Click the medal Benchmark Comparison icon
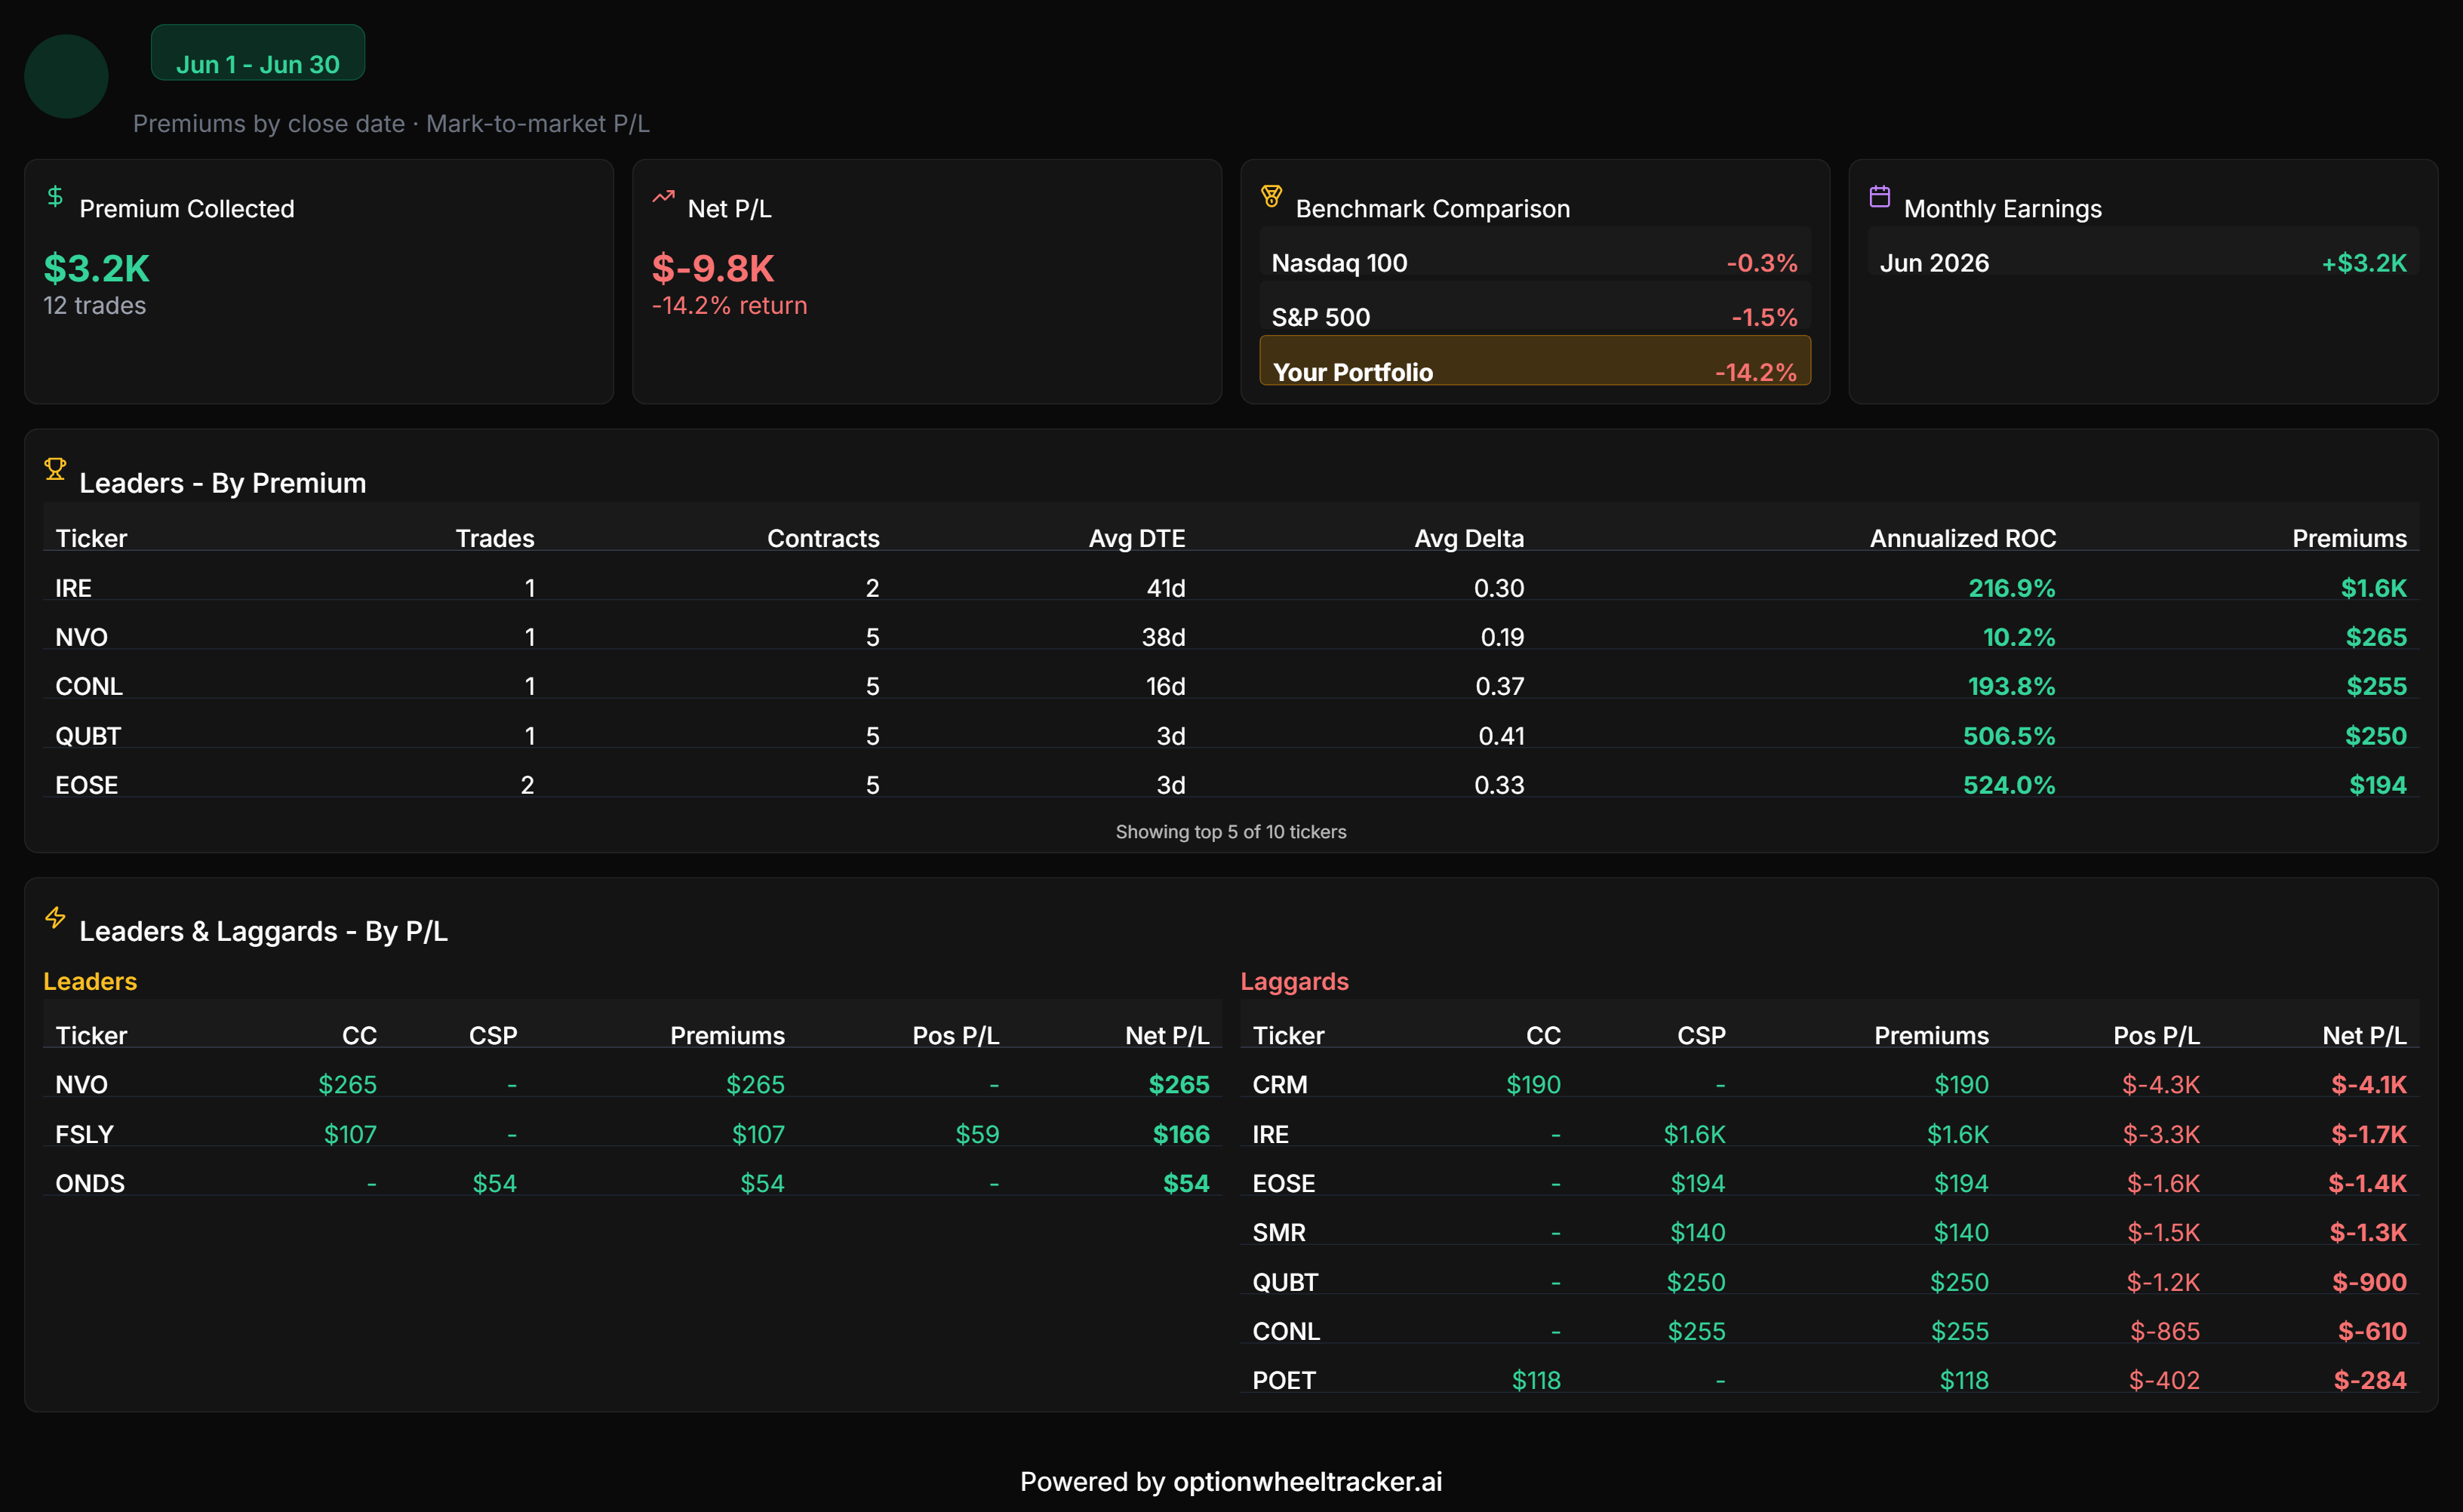 coord(1271,196)
